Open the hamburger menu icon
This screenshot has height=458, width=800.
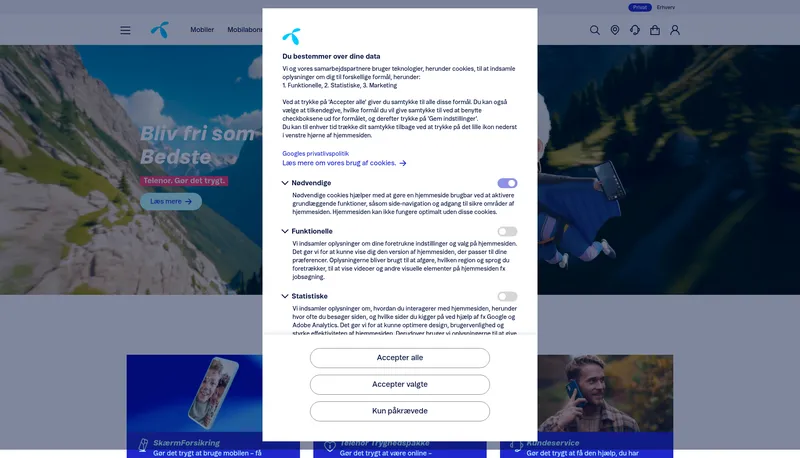(125, 30)
